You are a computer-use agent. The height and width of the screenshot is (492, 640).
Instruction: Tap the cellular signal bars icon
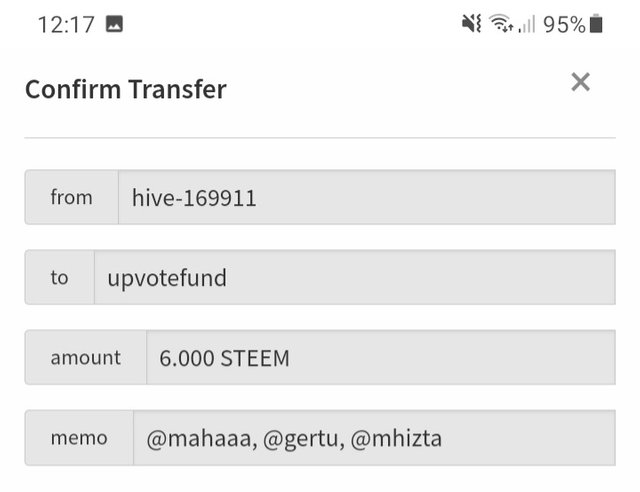[527, 24]
